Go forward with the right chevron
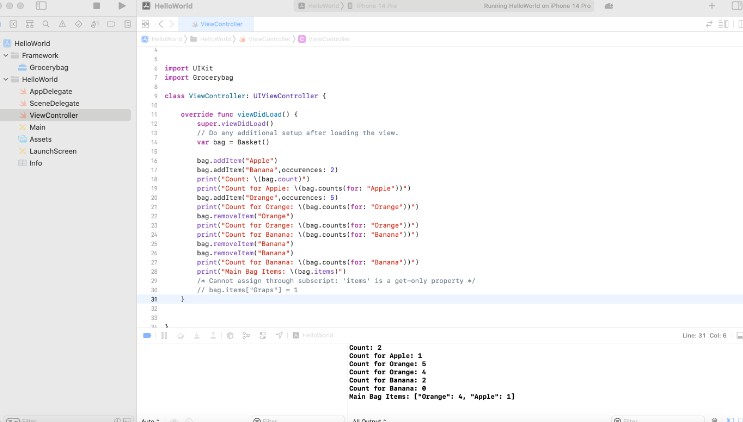Viewport: 743px width, 422px height. tap(173, 23)
